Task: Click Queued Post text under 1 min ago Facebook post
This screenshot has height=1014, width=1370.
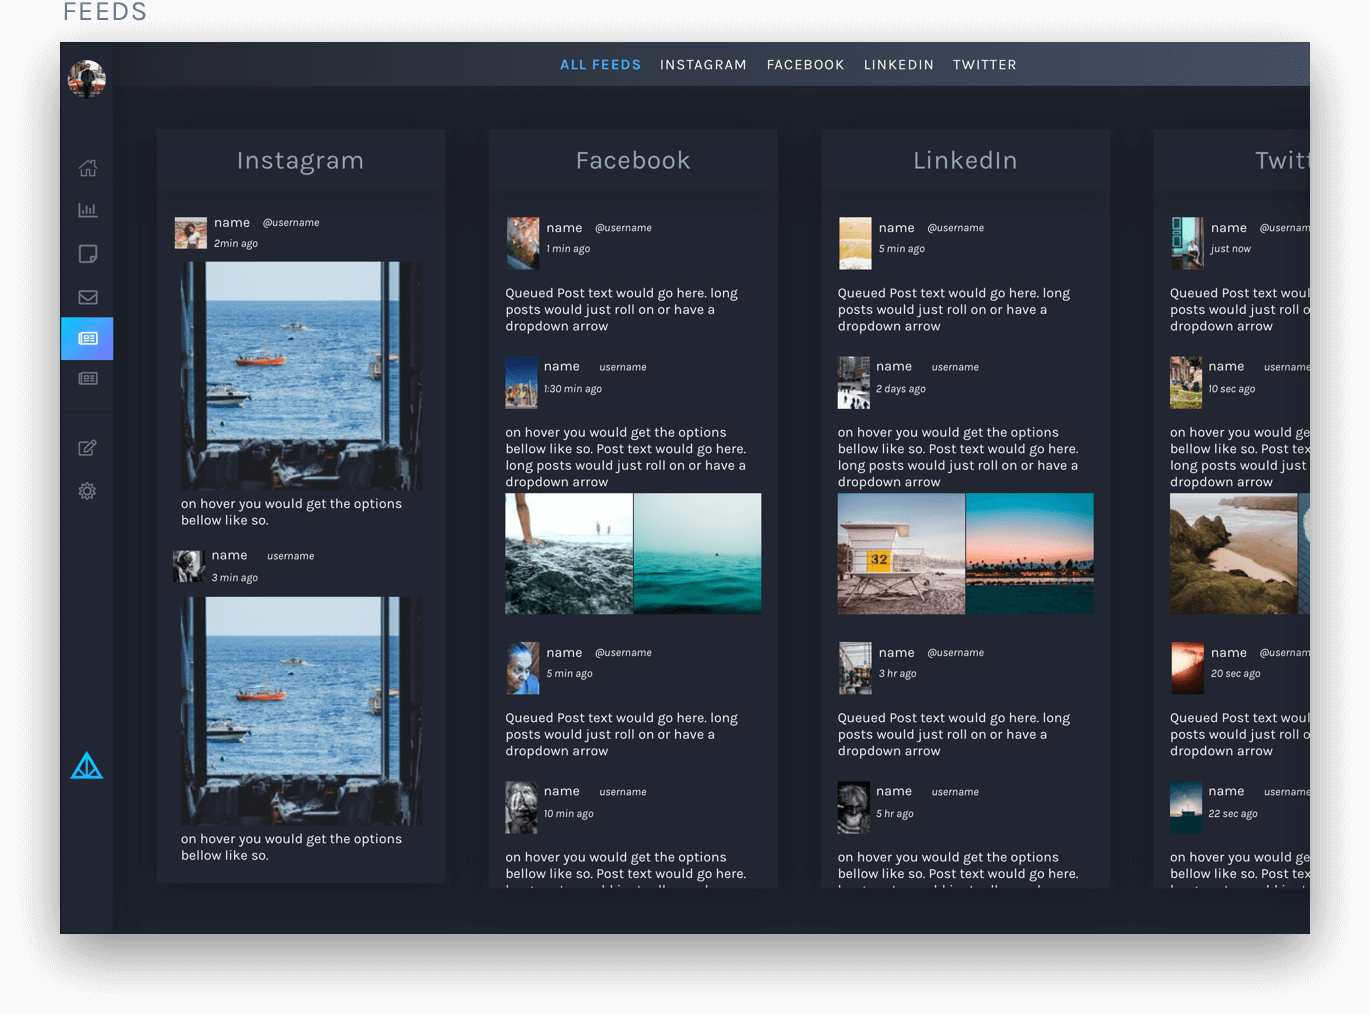Action: [x=622, y=310]
